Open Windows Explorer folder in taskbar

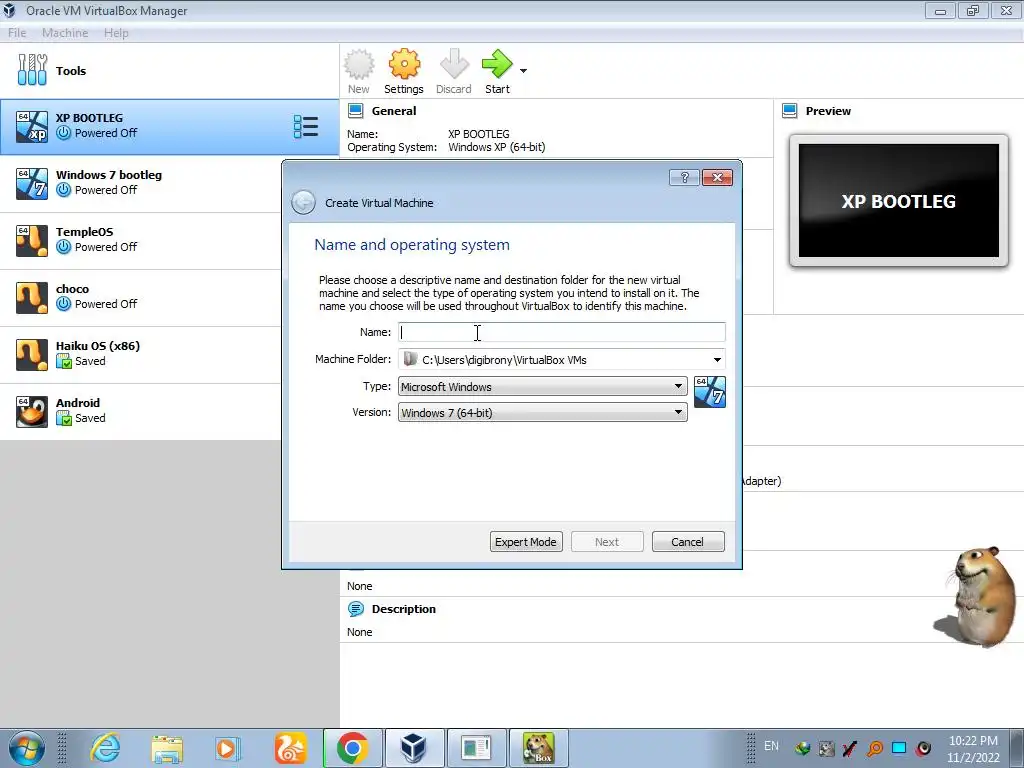point(167,748)
